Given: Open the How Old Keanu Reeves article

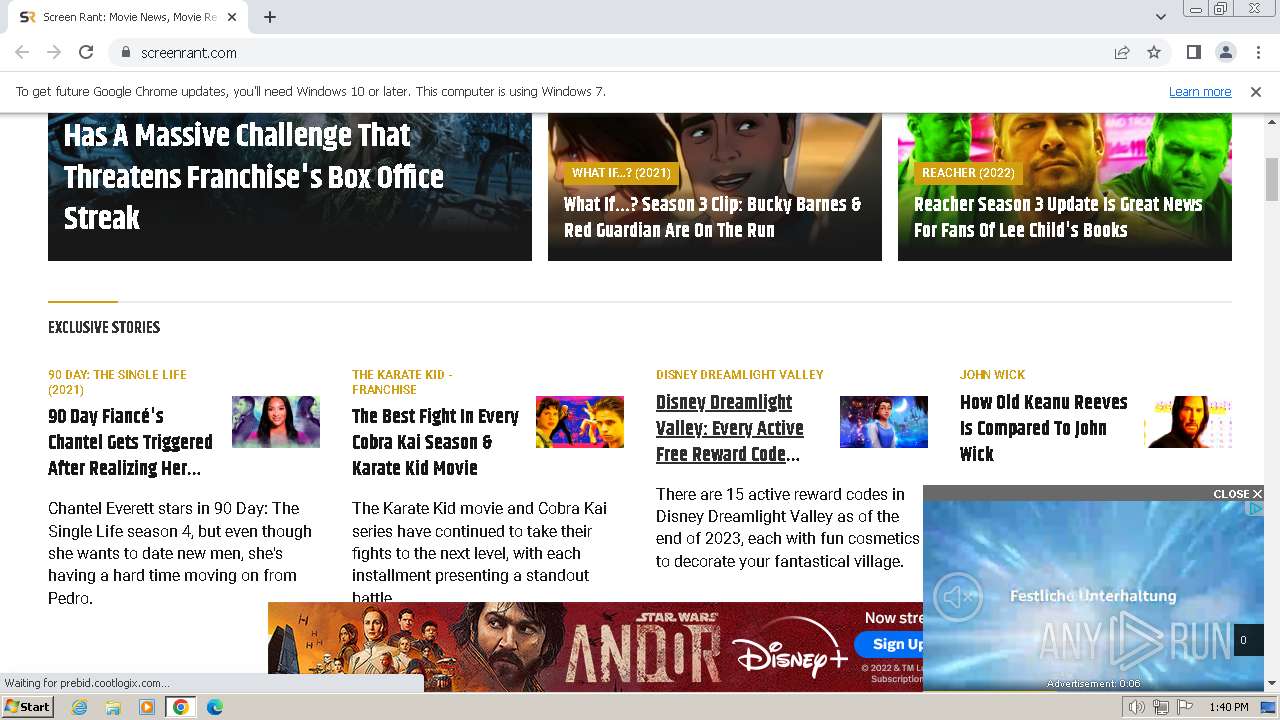Looking at the screenshot, I should click(x=1043, y=428).
